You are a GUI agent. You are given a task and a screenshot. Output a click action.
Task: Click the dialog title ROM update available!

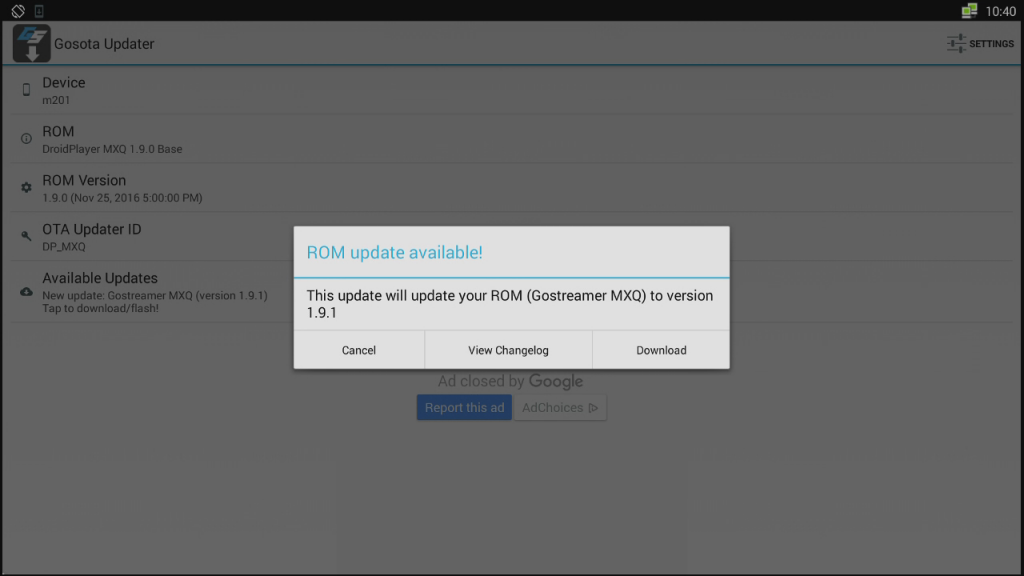(394, 253)
